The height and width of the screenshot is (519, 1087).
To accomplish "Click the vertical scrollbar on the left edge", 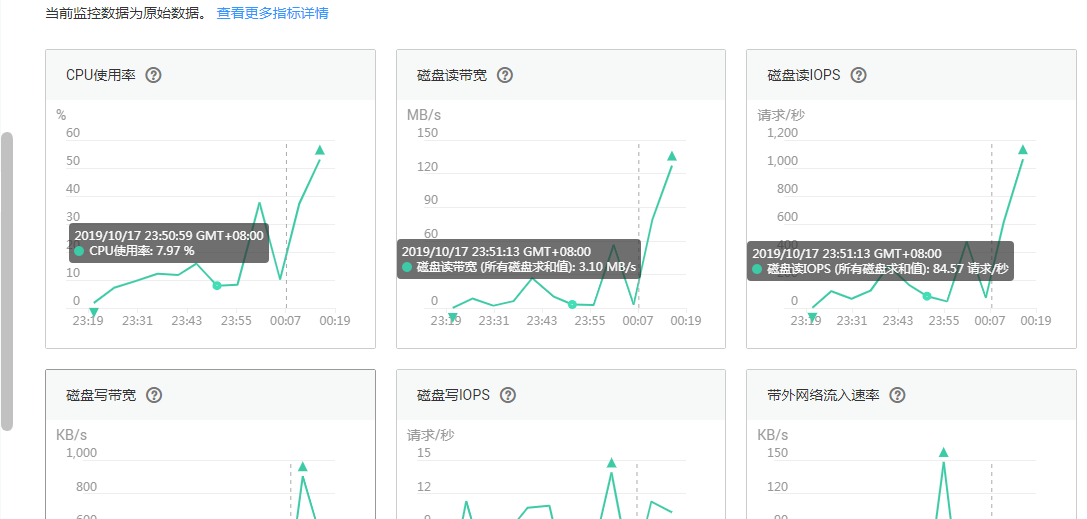I will 7,280.
